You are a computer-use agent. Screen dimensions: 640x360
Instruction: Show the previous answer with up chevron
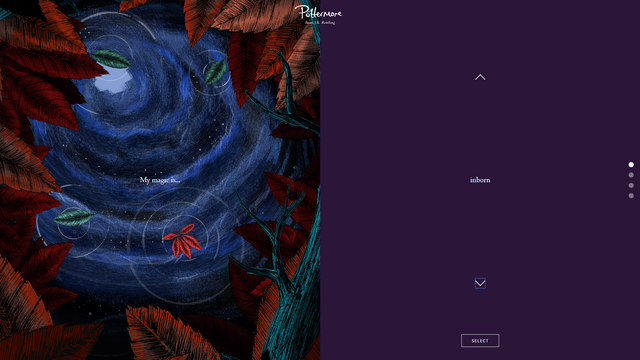(480, 77)
